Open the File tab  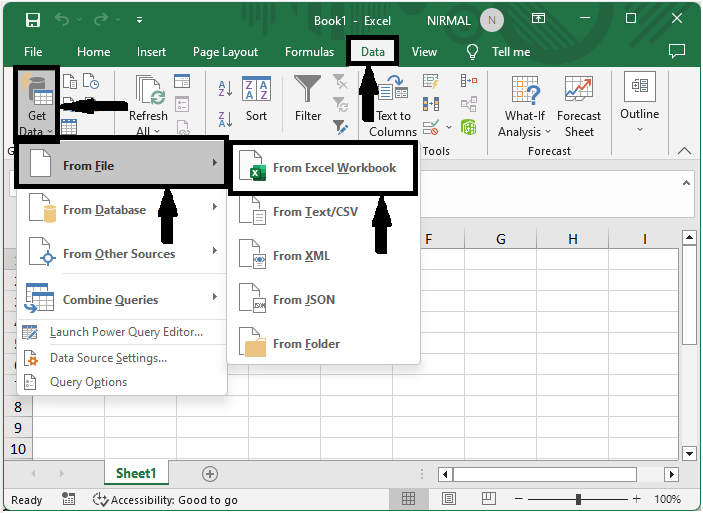(33, 52)
